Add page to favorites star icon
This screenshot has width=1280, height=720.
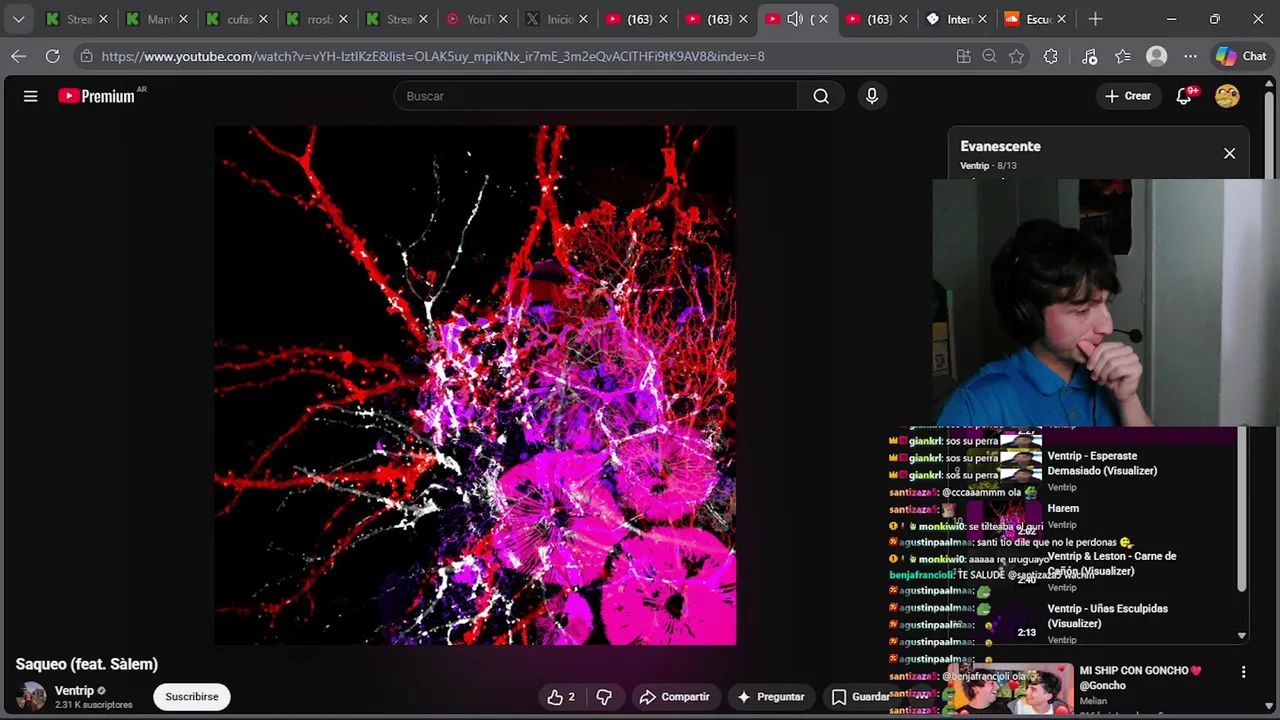1017,56
